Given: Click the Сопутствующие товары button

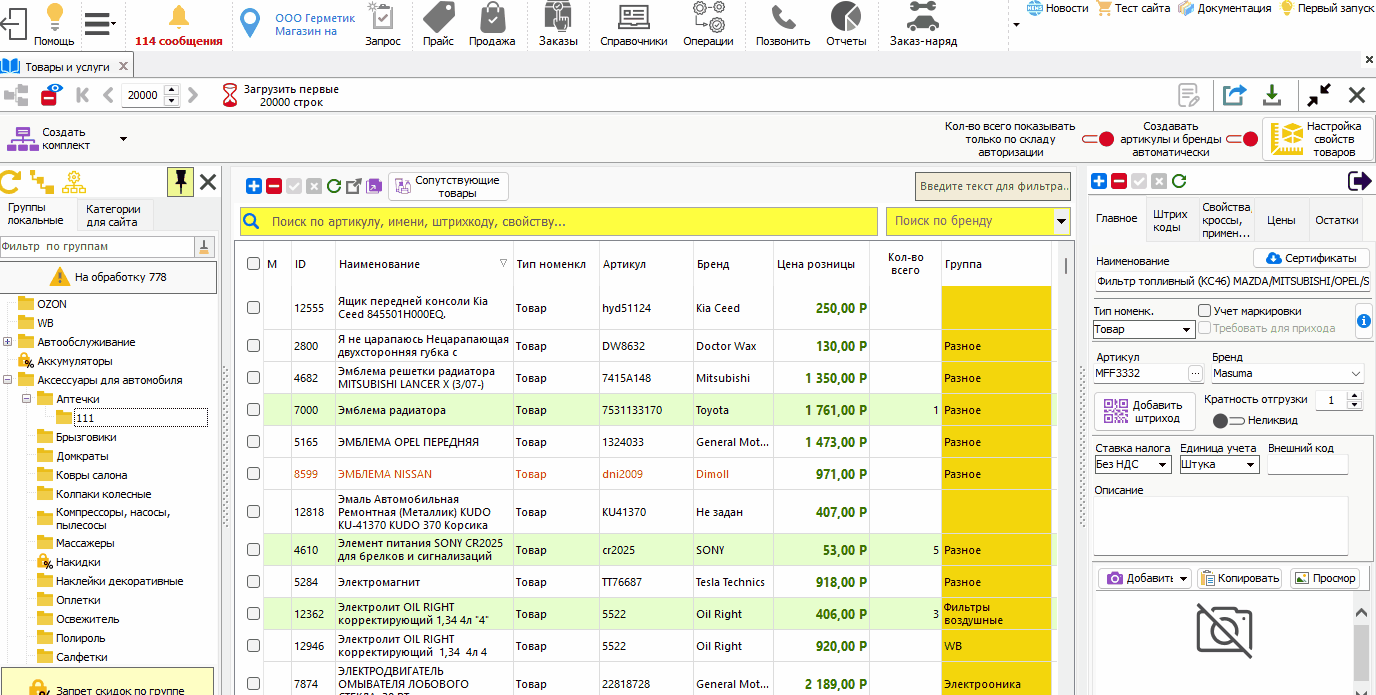Looking at the screenshot, I should (448, 187).
